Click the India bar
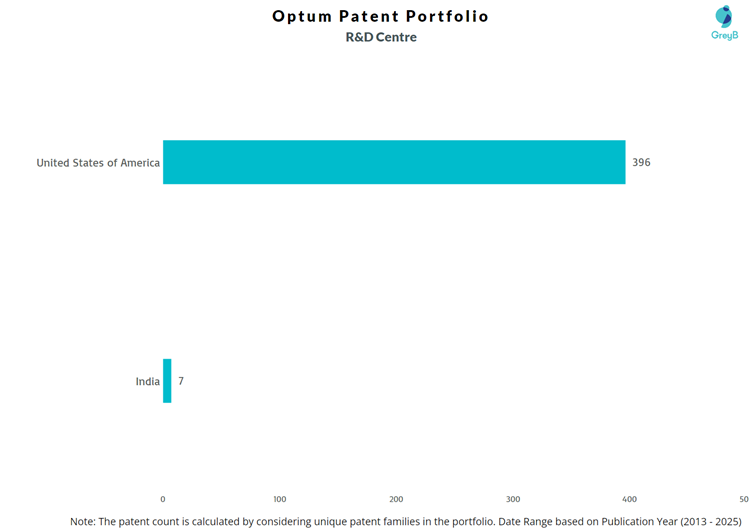 (x=167, y=381)
